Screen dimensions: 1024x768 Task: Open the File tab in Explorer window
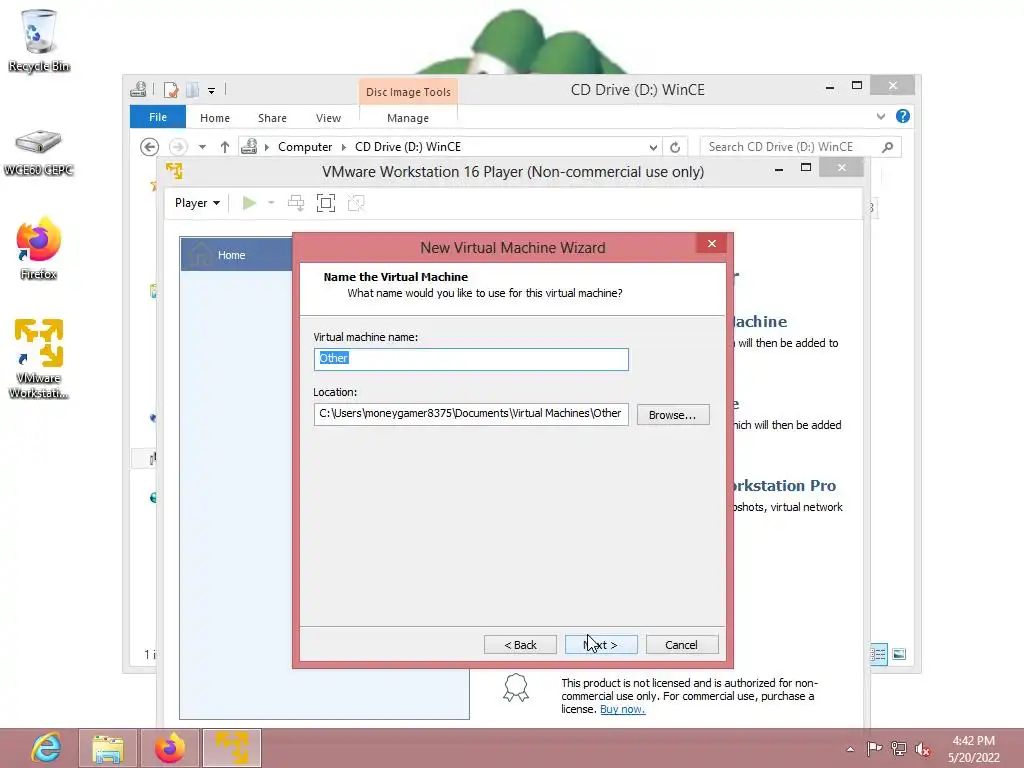(x=158, y=117)
